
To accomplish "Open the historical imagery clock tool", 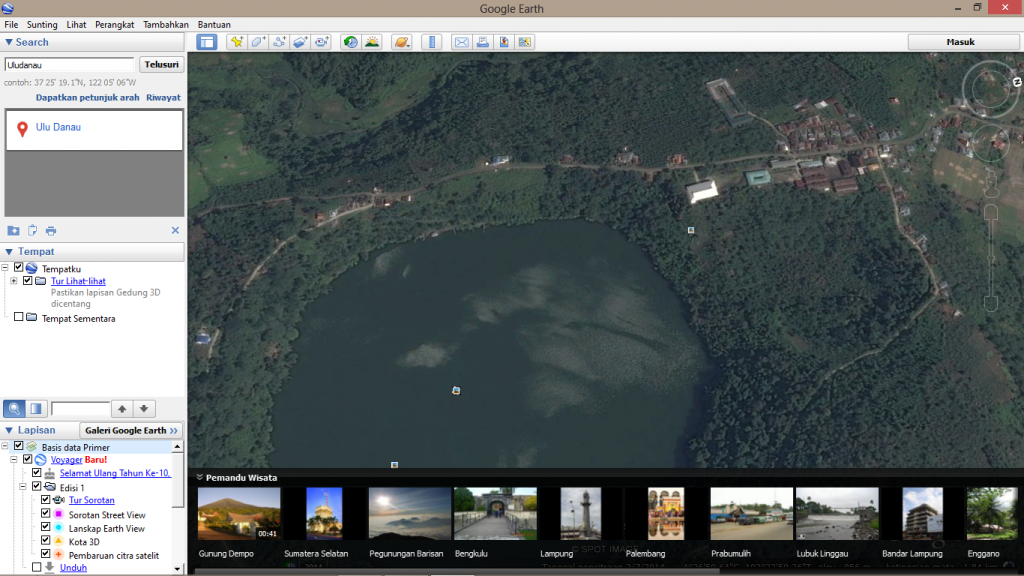I will pos(350,42).
